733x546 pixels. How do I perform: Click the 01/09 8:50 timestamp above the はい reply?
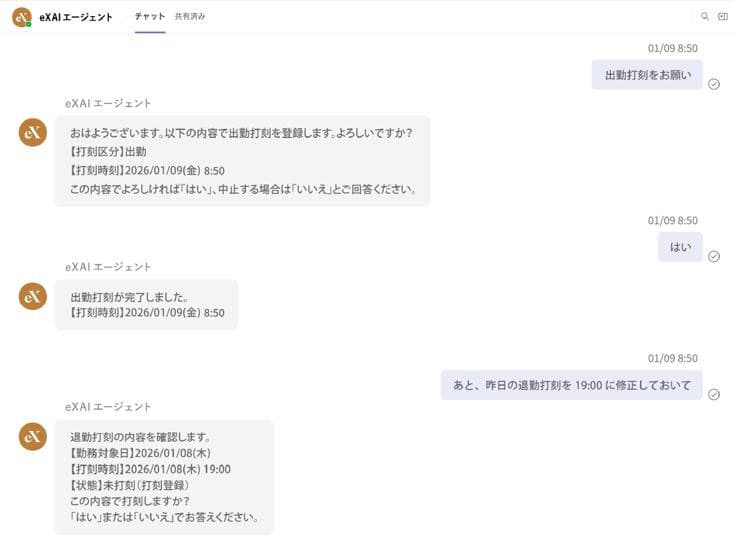coord(673,220)
